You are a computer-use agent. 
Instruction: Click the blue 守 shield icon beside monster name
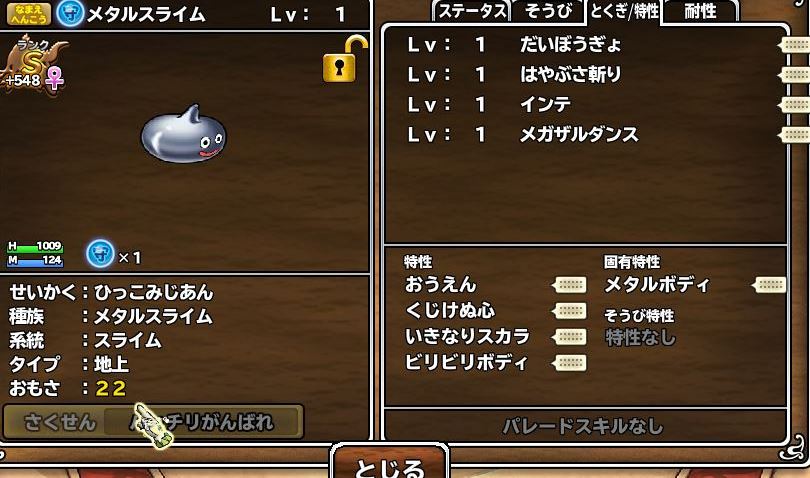pyautogui.click(x=70, y=13)
